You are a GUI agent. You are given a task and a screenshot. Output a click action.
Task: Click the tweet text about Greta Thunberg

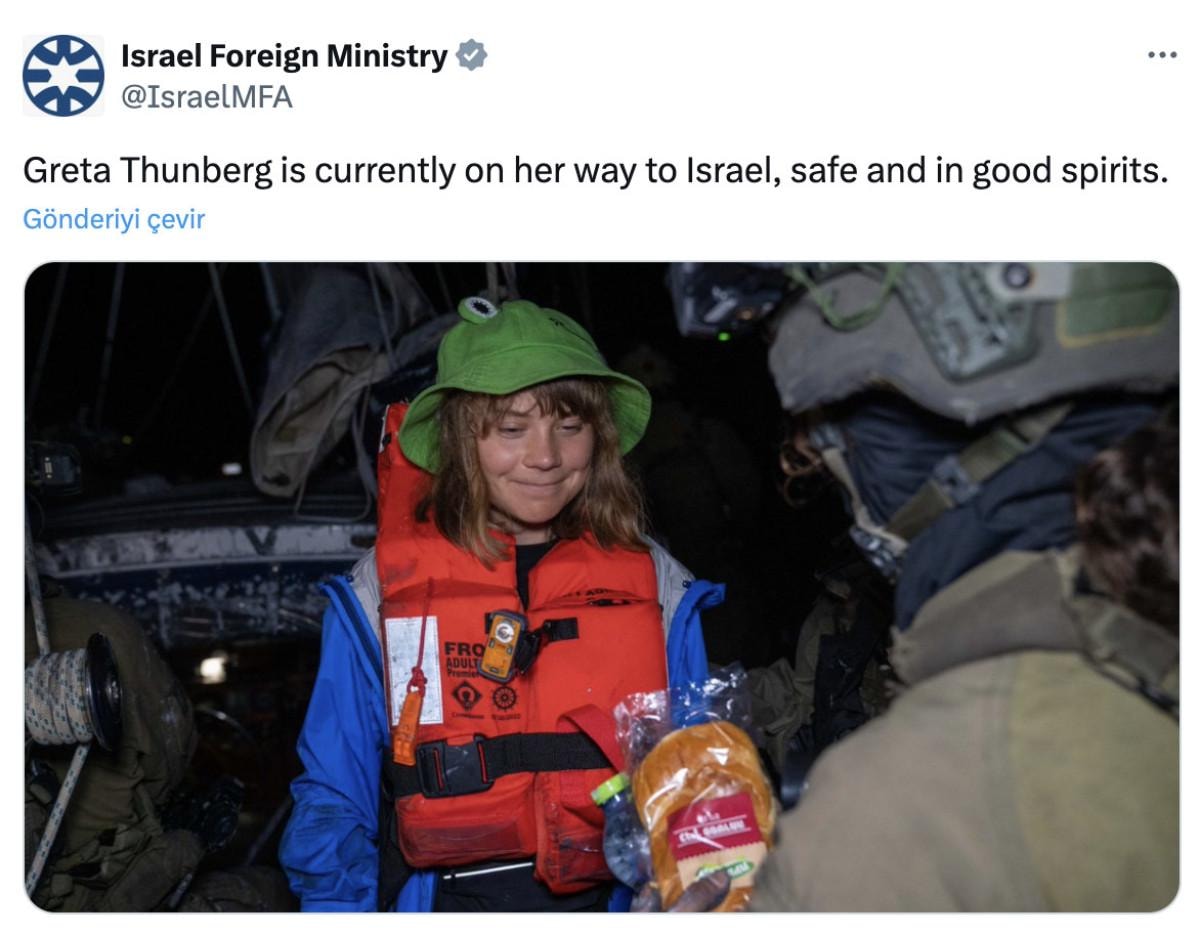[595, 171]
